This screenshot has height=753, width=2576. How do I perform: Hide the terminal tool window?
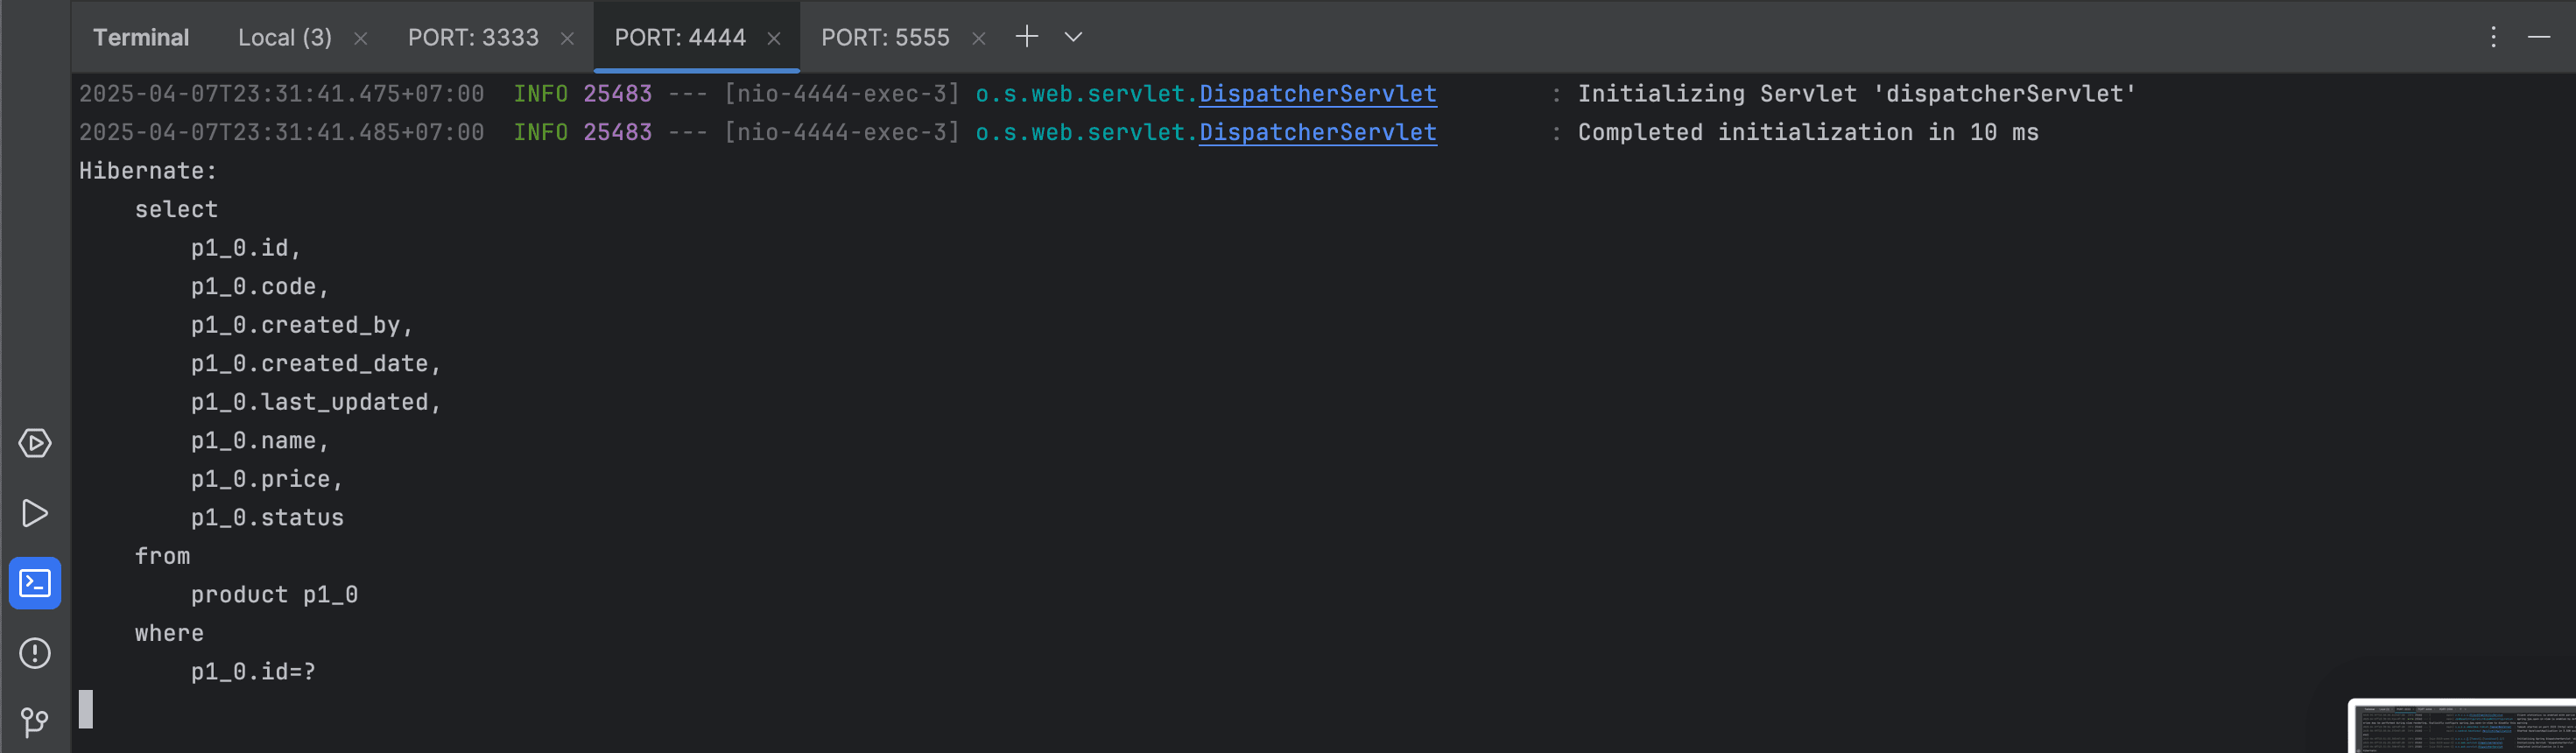(x=2540, y=37)
